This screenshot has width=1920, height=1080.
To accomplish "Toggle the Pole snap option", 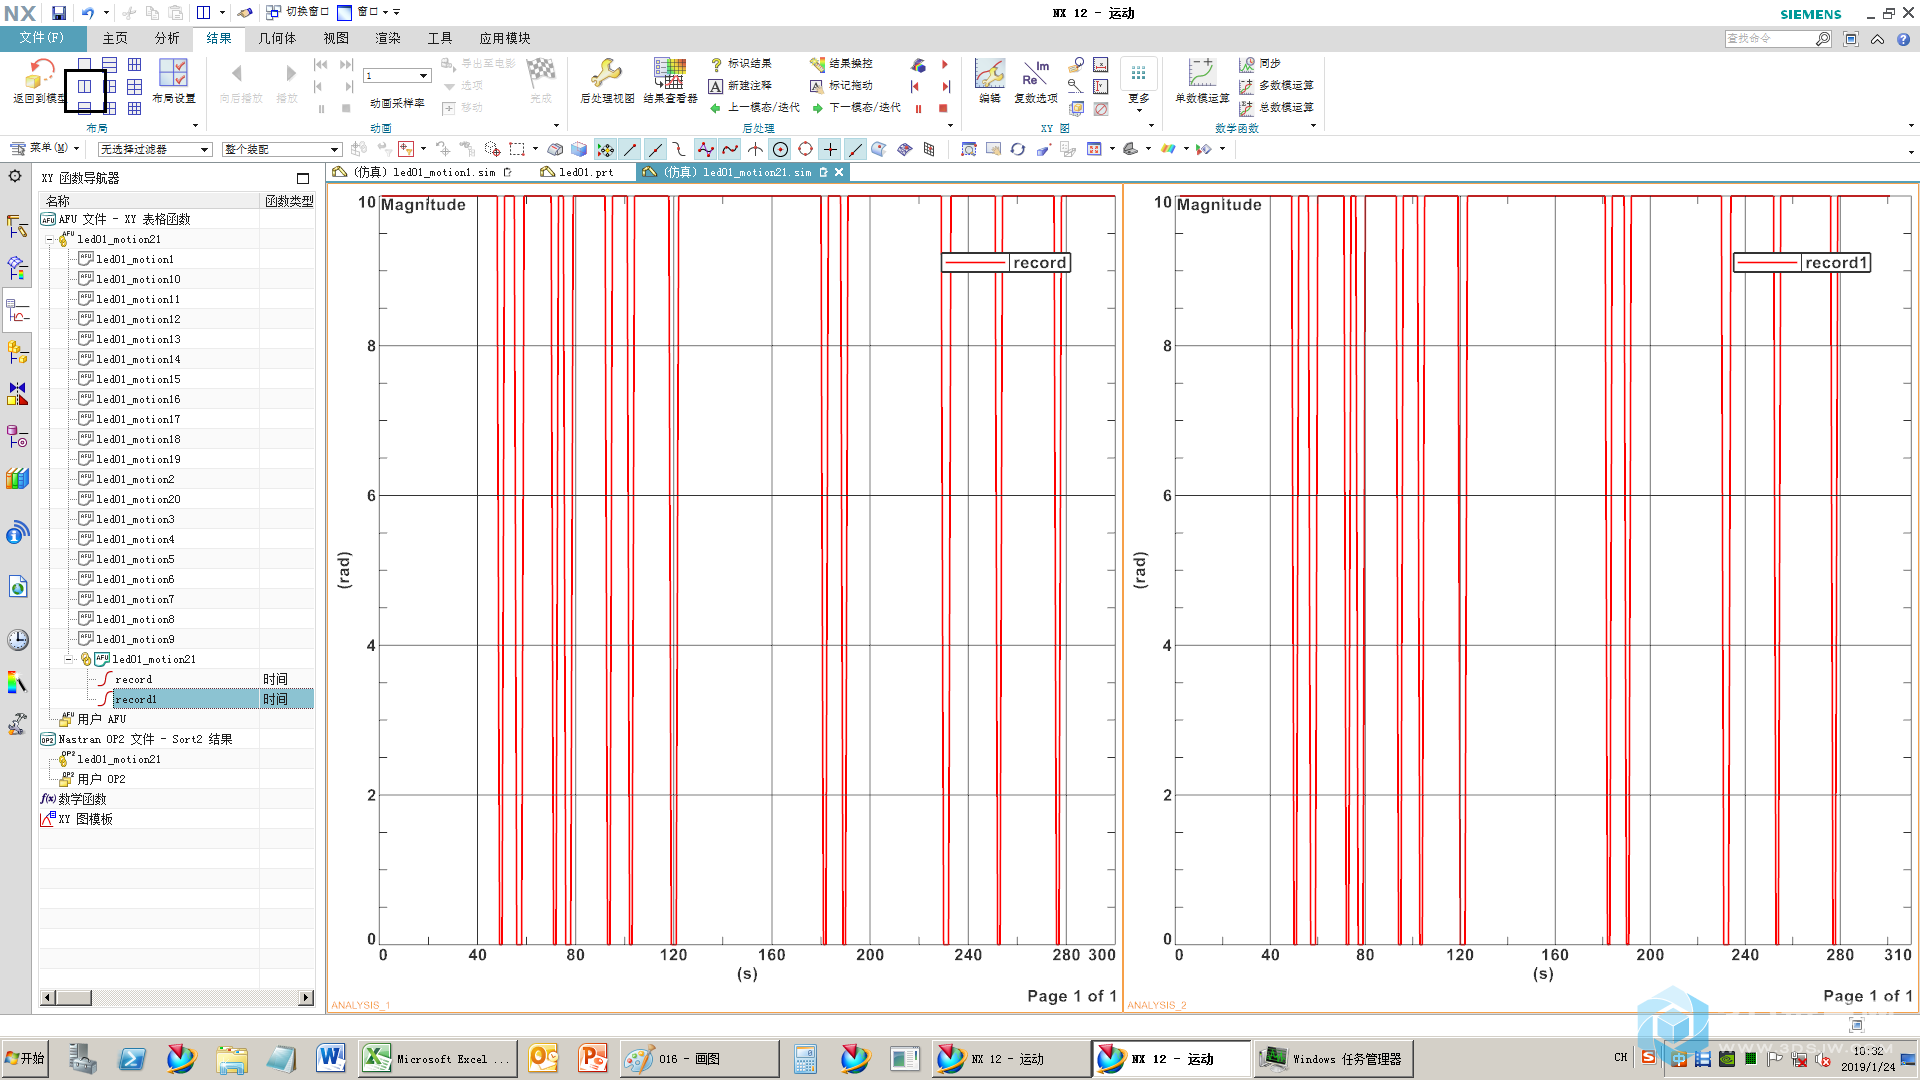I will coord(705,149).
